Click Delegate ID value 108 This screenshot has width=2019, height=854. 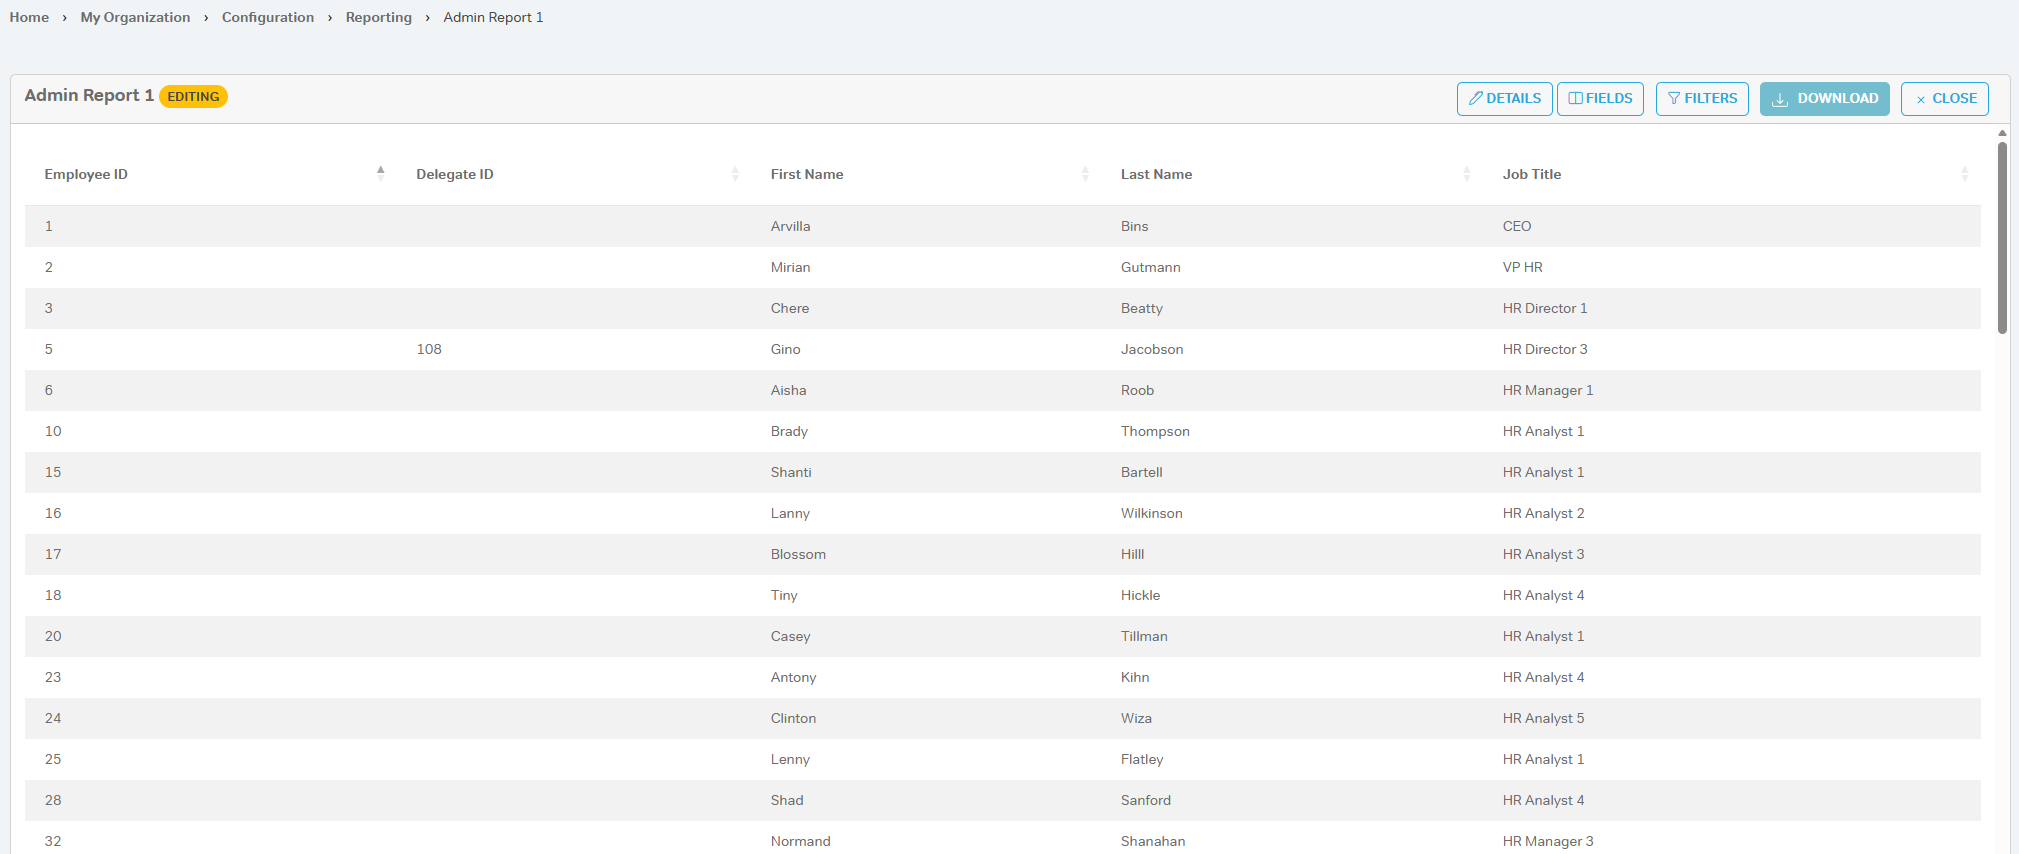(x=429, y=349)
